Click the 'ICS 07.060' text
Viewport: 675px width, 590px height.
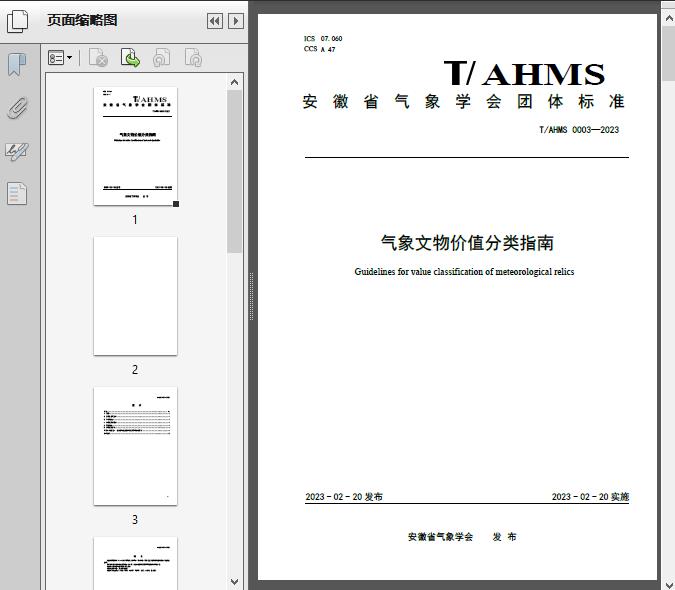click(x=323, y=39)
